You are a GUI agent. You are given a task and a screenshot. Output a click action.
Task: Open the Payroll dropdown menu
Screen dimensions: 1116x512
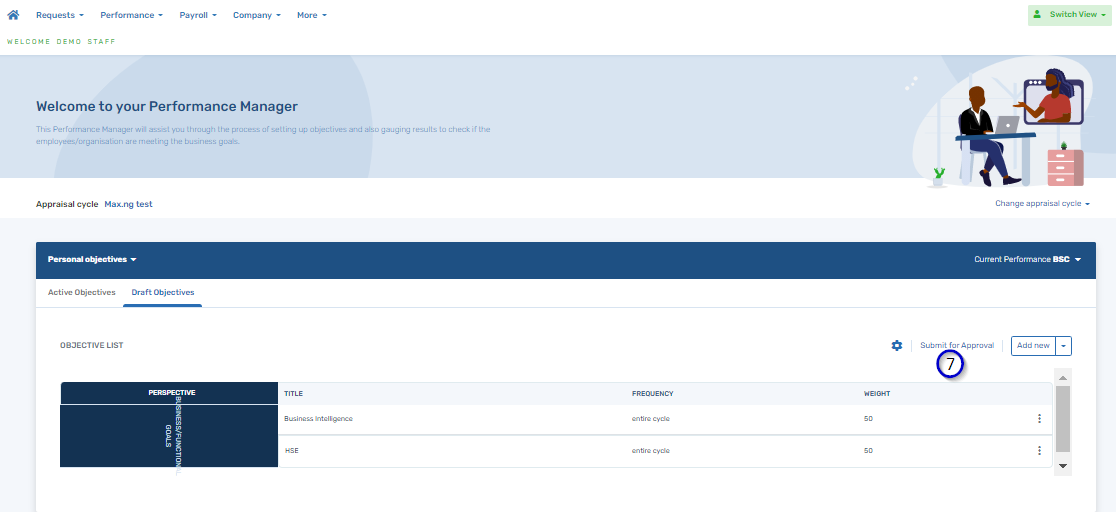198,15
